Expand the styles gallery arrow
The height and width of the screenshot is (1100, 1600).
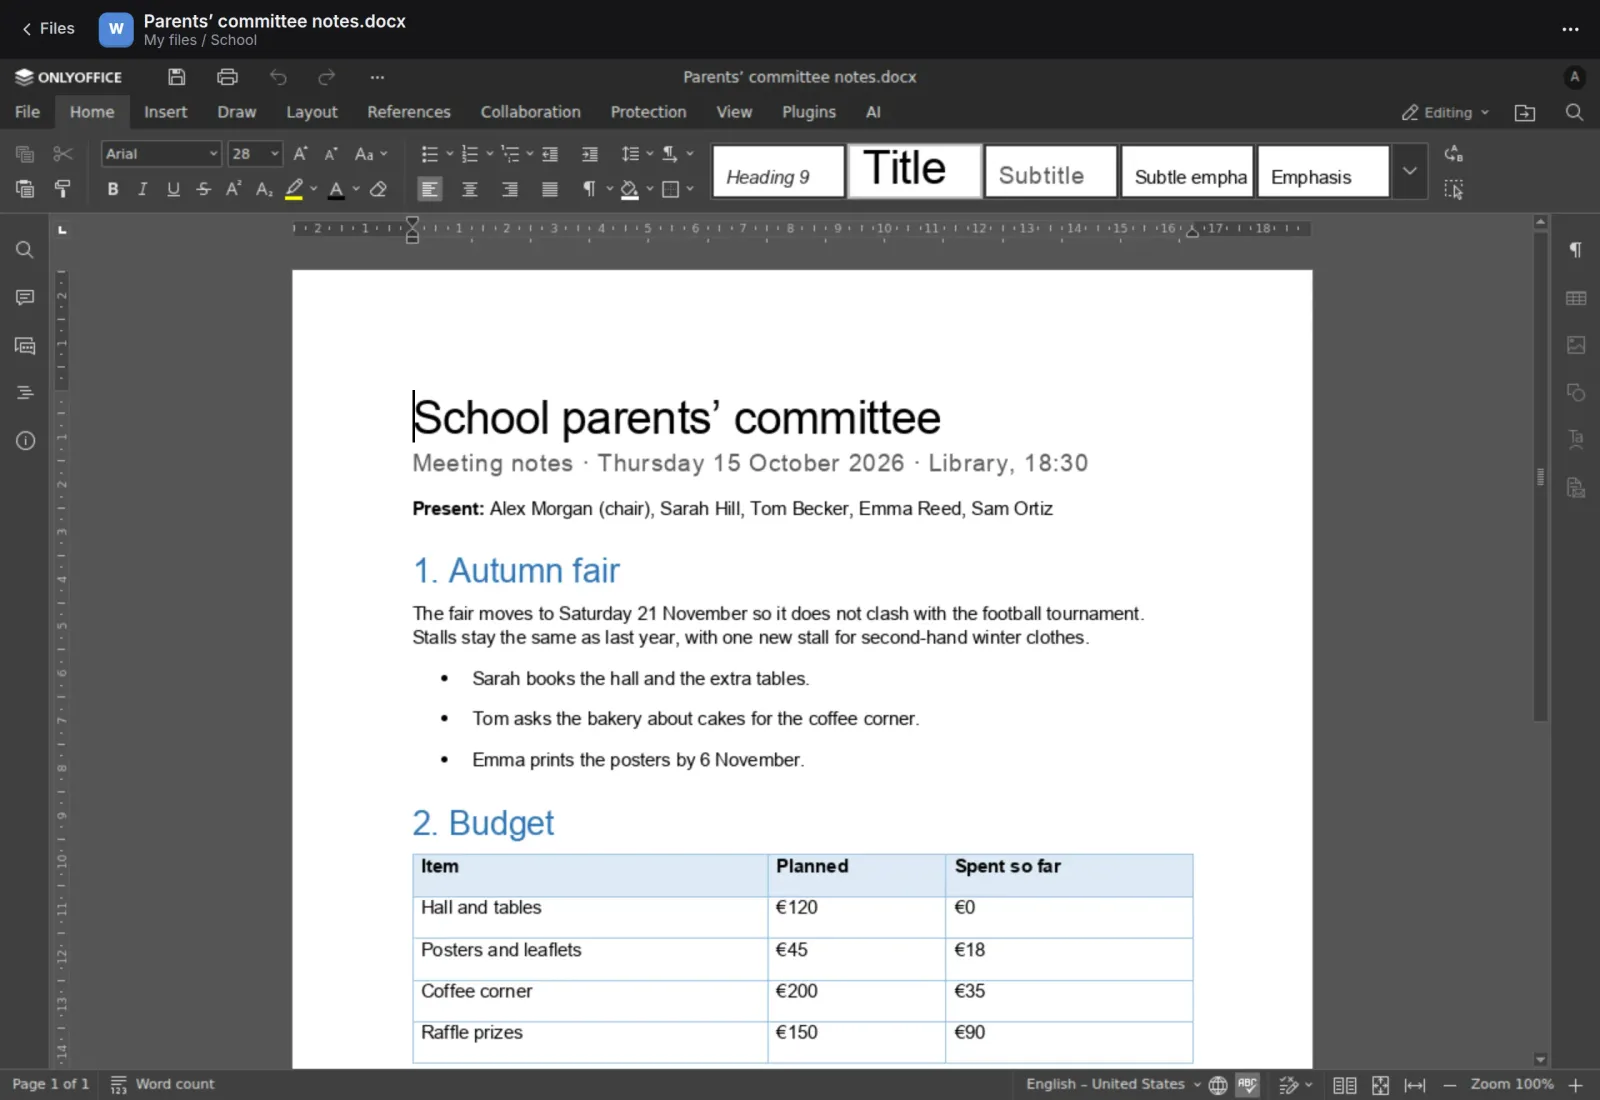point(1409,171)
